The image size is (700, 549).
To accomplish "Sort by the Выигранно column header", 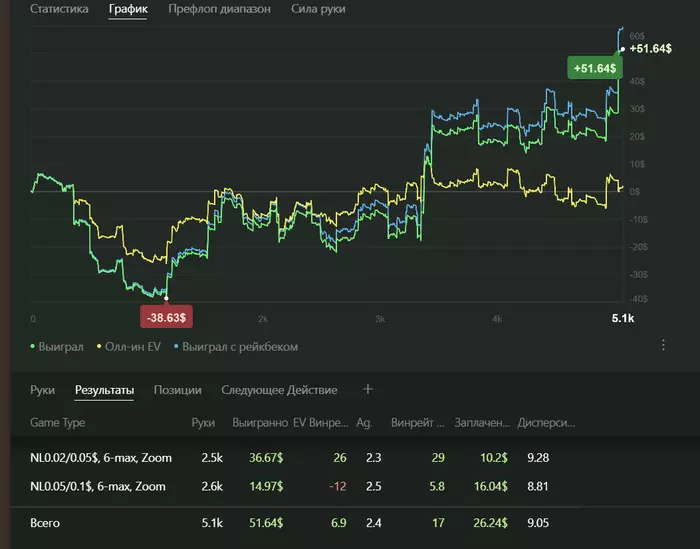I will coord(260,423).
